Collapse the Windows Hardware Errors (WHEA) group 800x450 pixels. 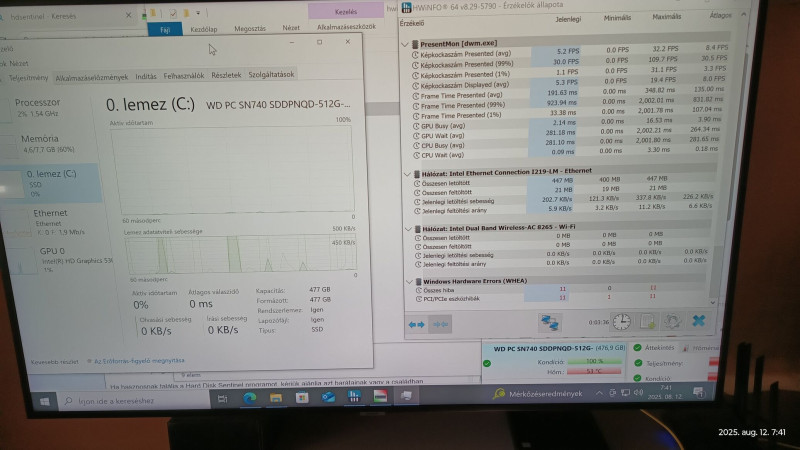(409, 282)
